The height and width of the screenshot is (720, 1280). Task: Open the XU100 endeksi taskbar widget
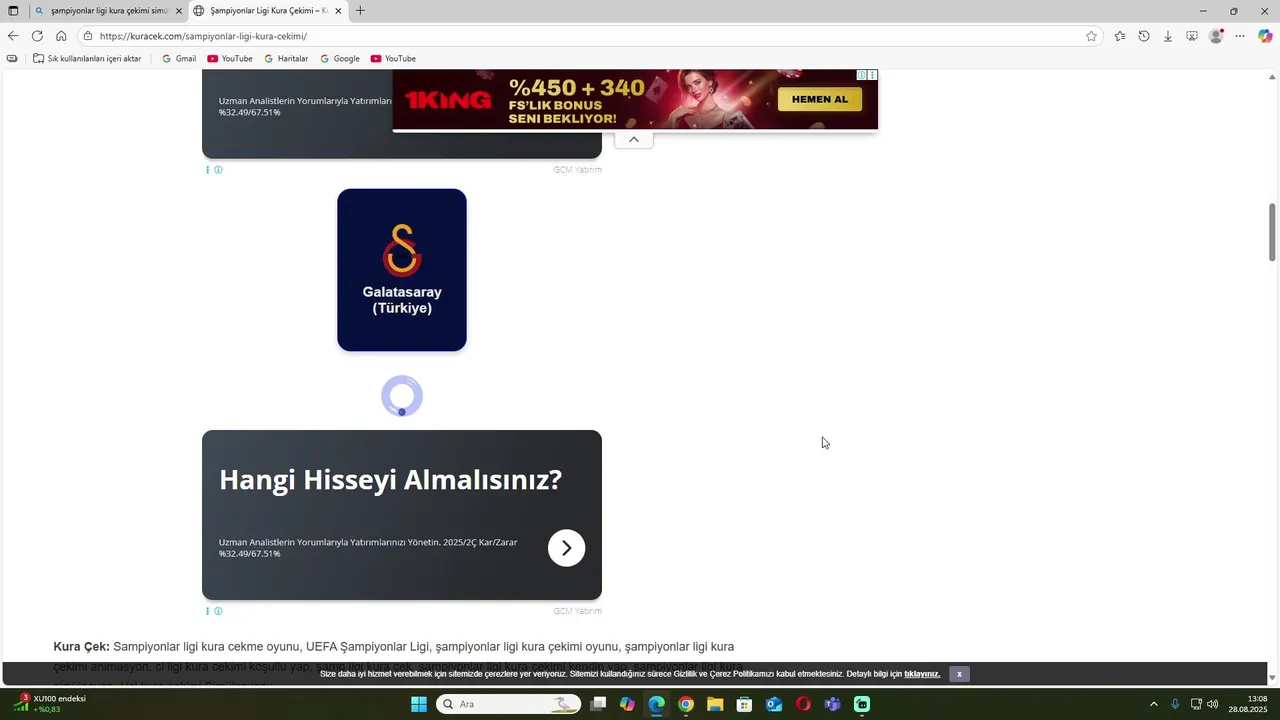pos(50,704)
